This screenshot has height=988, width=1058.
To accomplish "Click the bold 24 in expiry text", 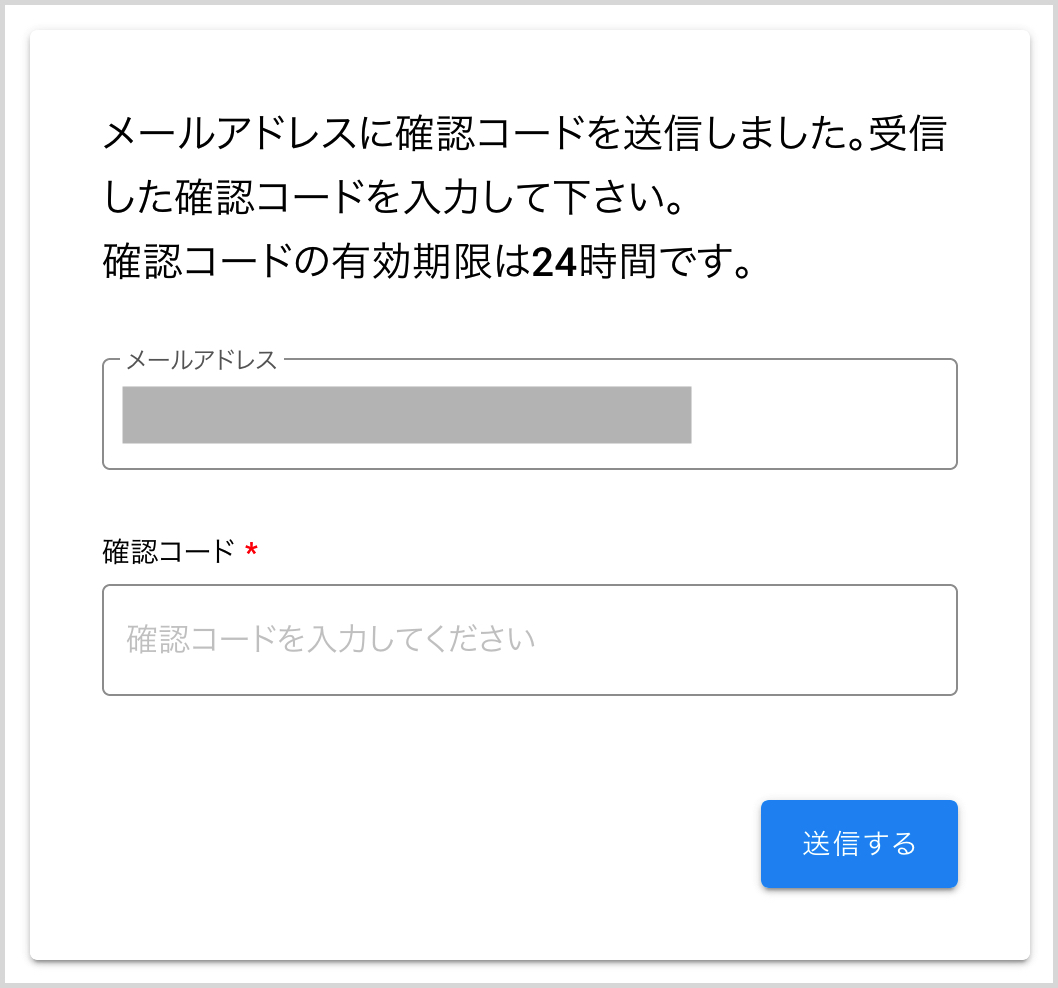I will point(553,262).
